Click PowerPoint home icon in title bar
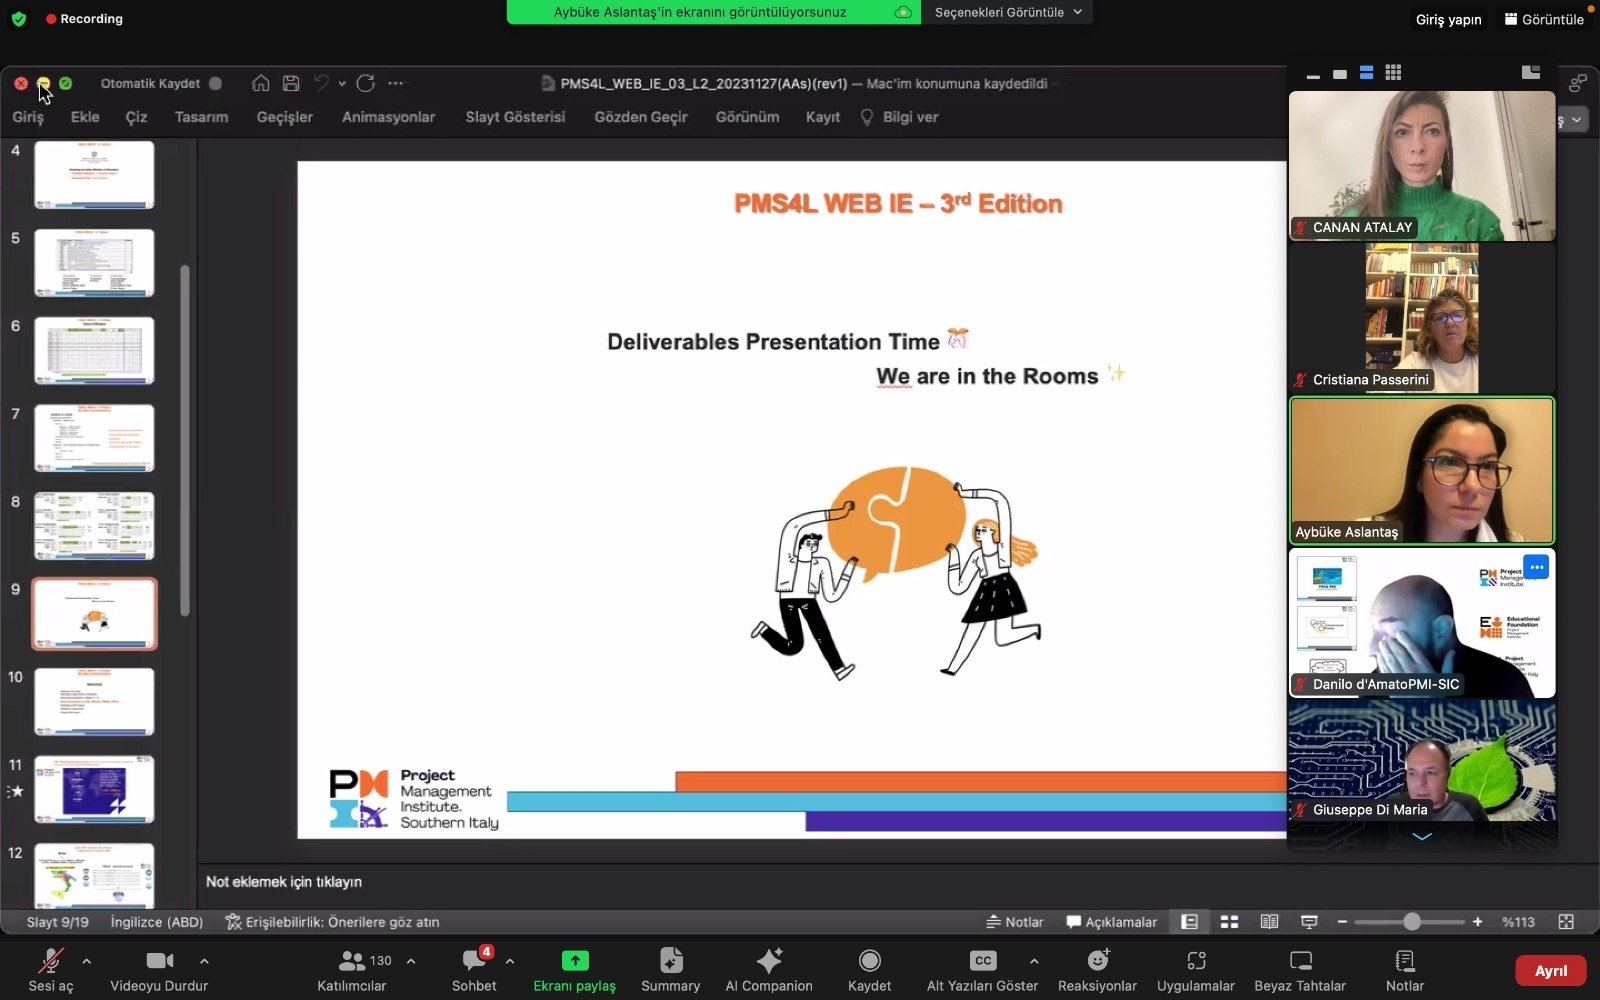Screen dimensions: 1600x1000 click(x=261, y=83)
